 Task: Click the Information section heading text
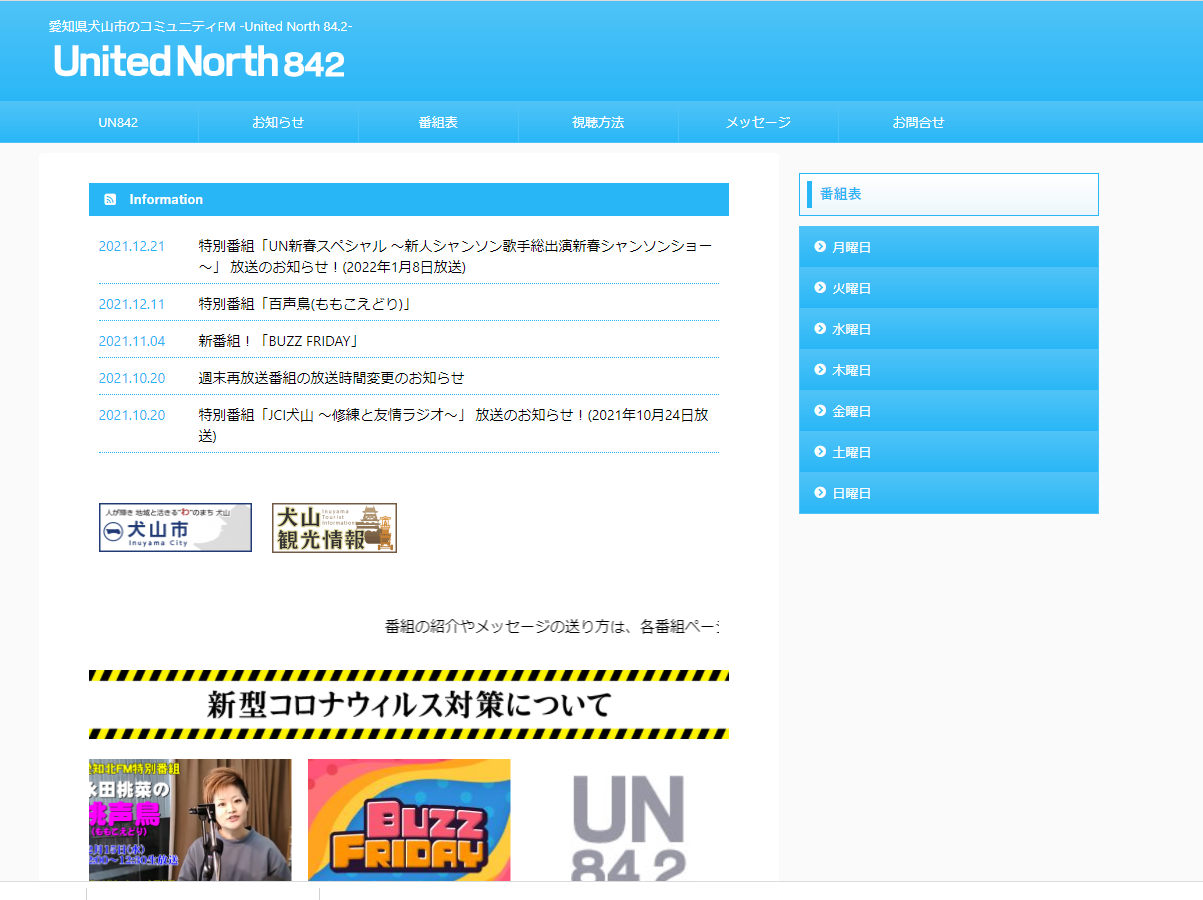[x=166, y=199]
